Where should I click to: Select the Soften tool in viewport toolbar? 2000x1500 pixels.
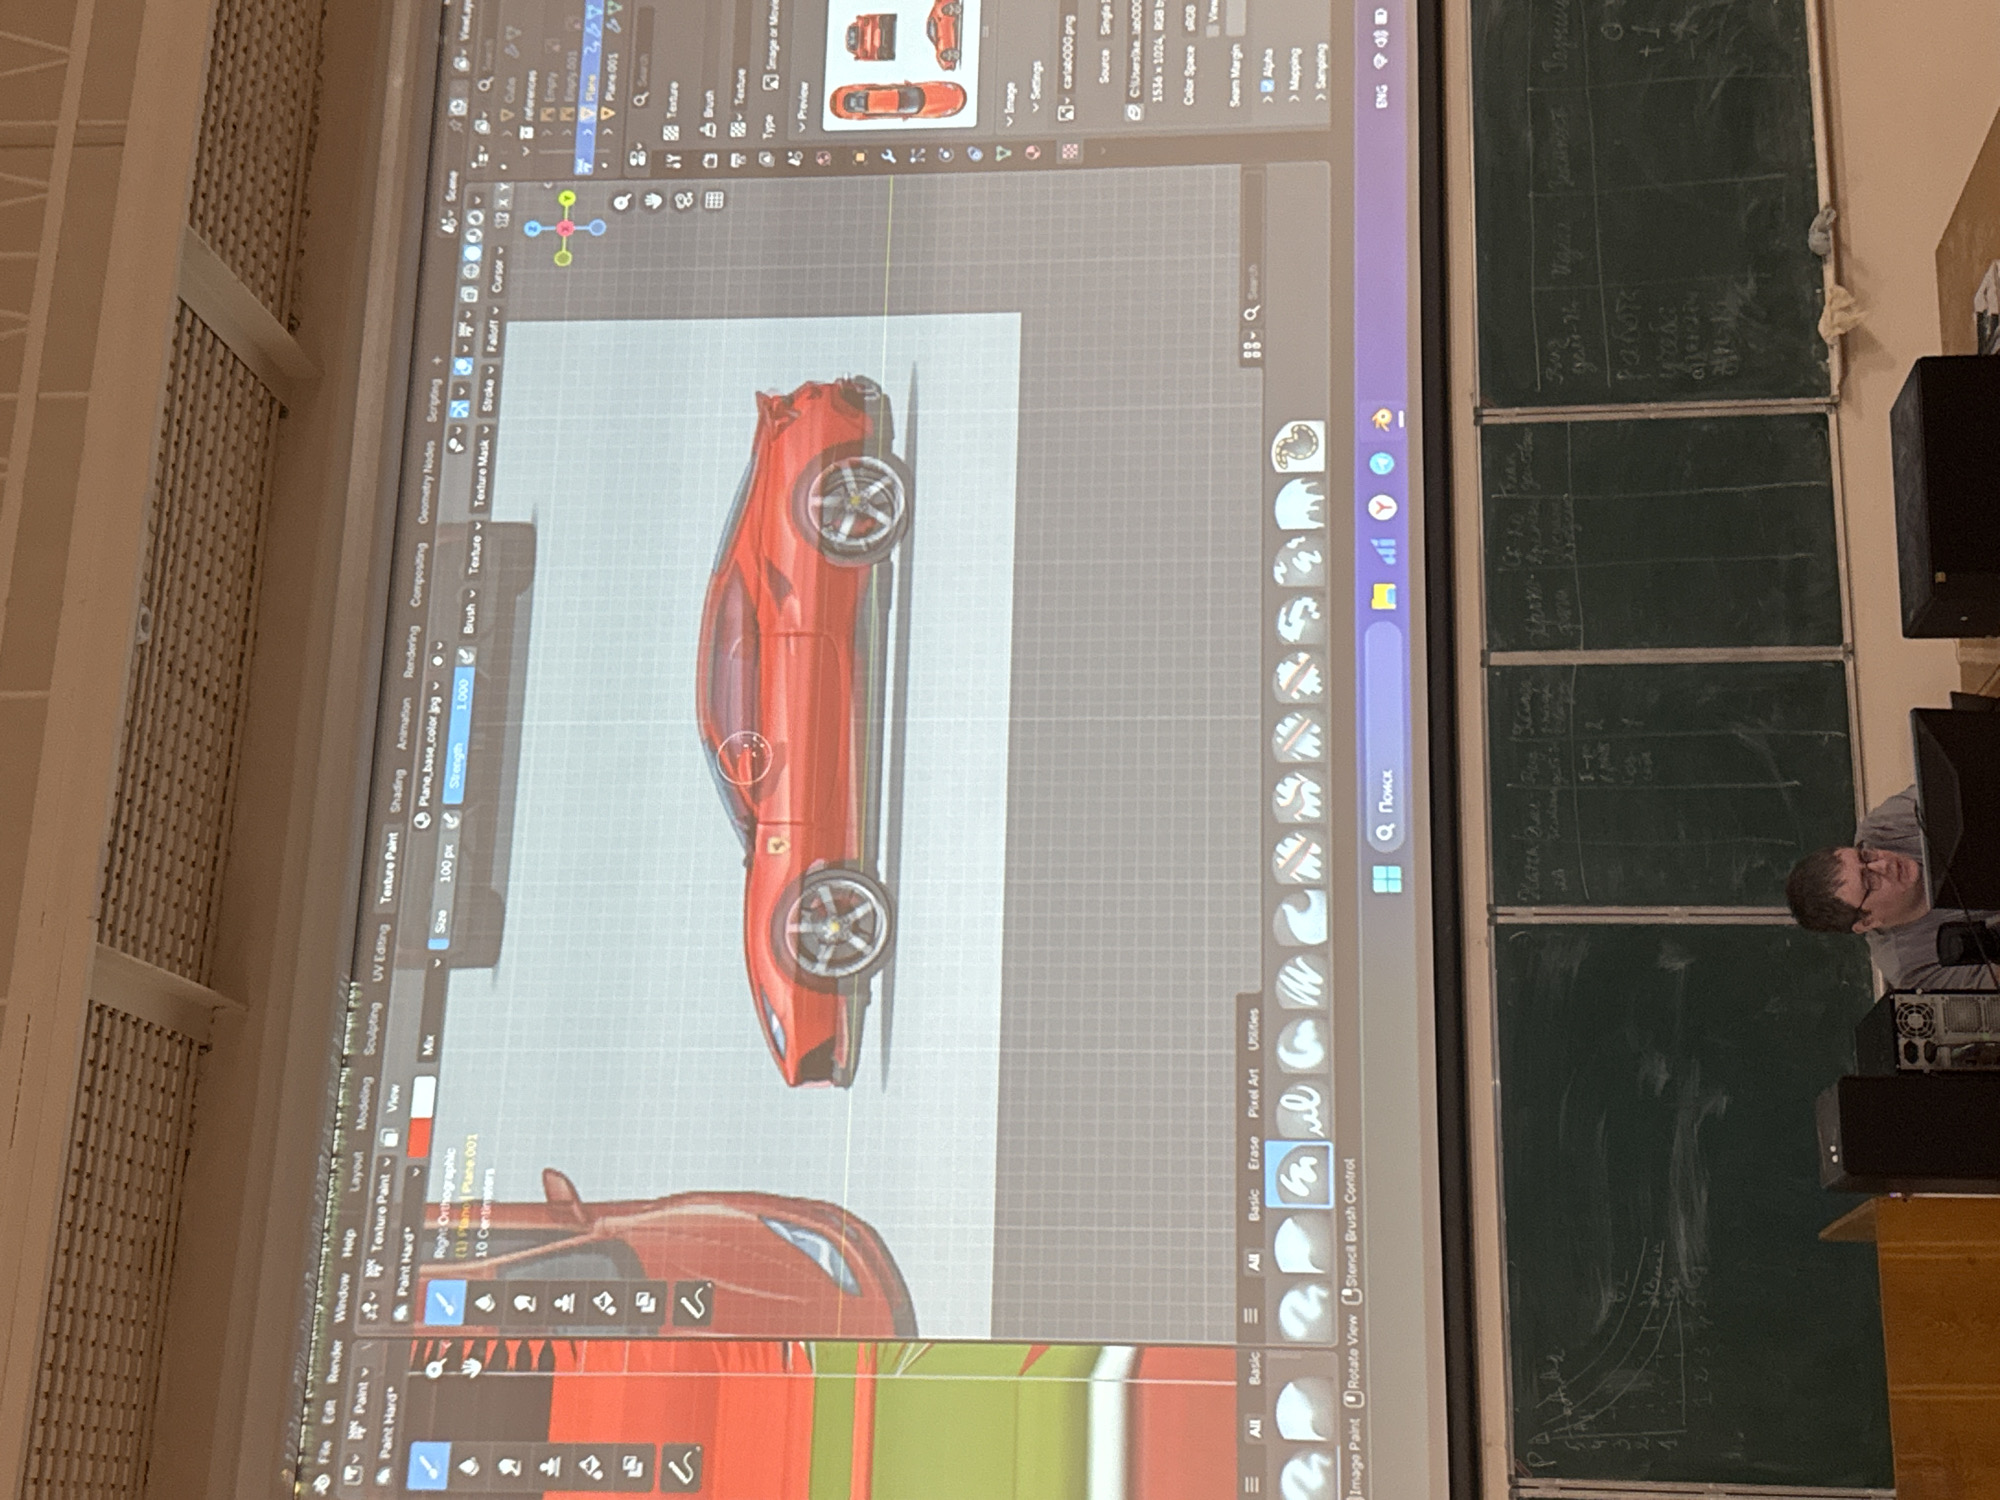[484, 1302]
